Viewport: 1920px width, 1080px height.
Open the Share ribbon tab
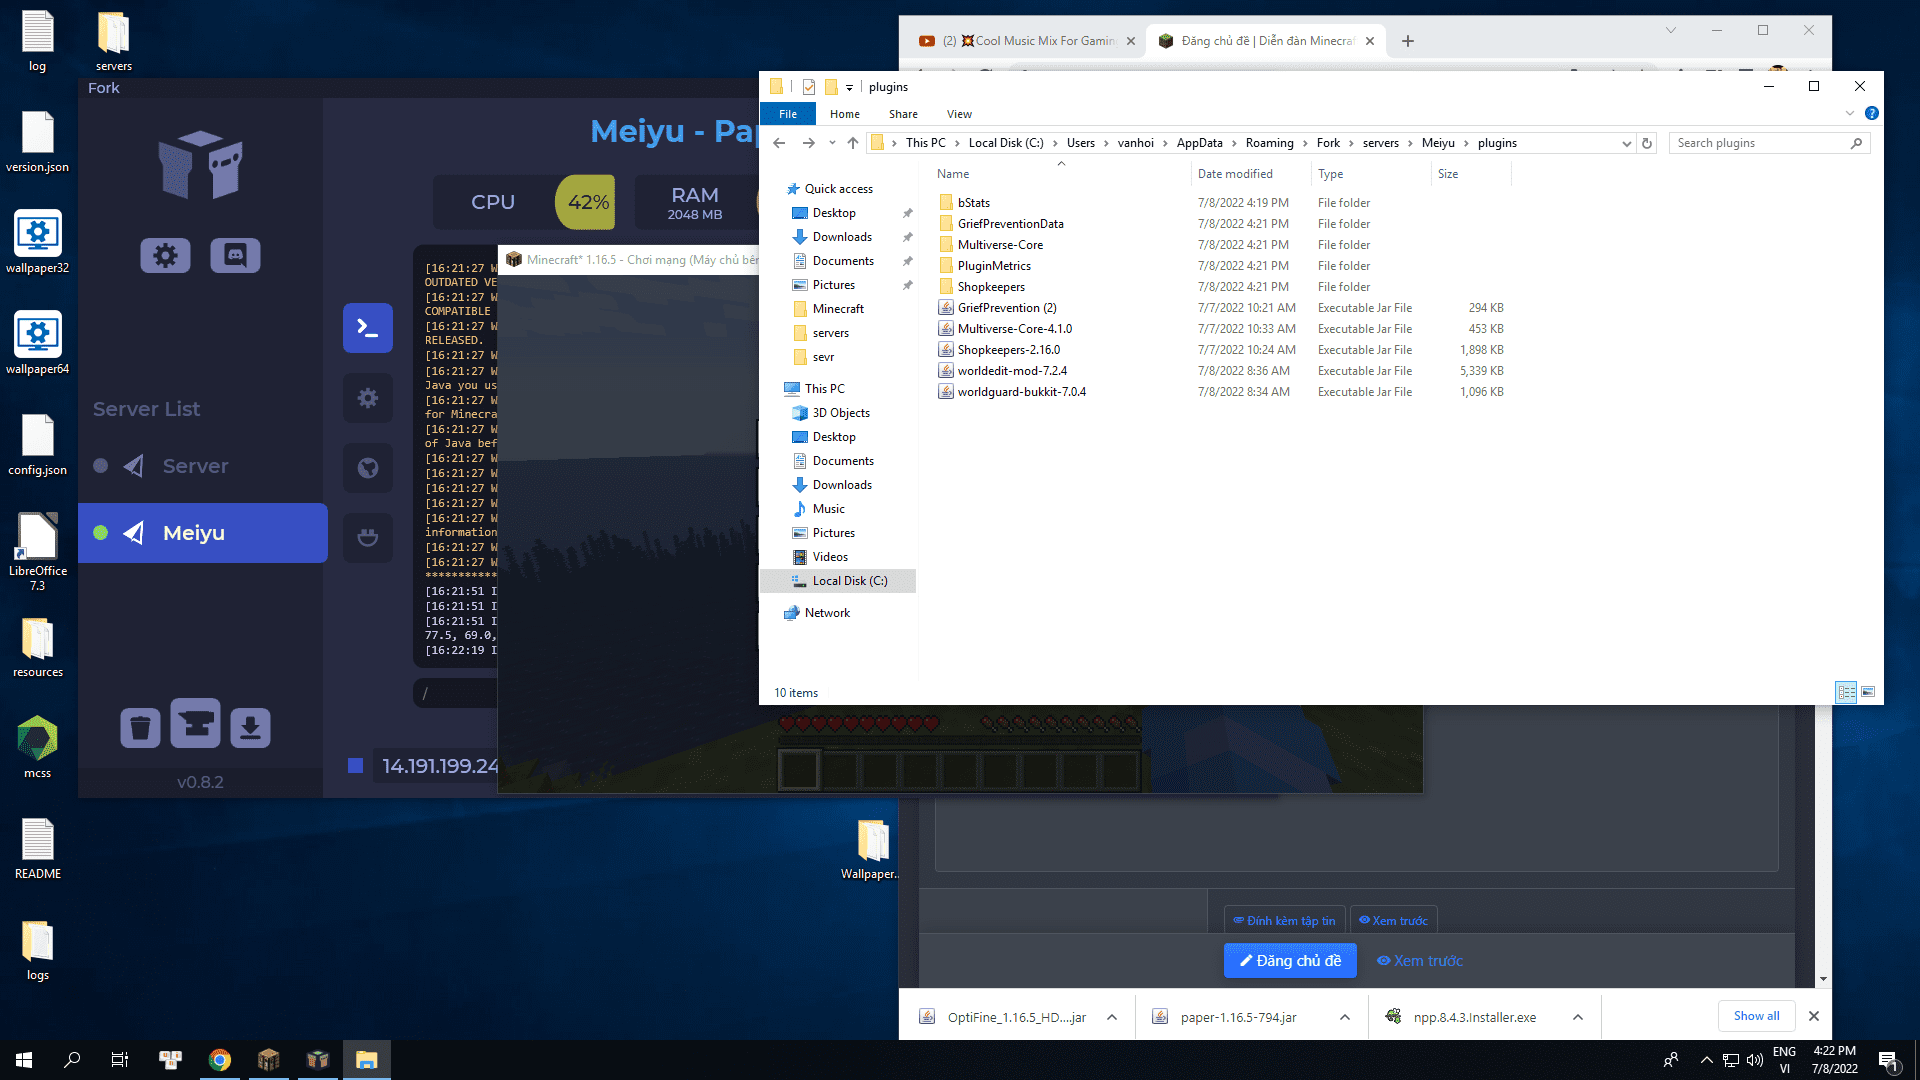902,114
